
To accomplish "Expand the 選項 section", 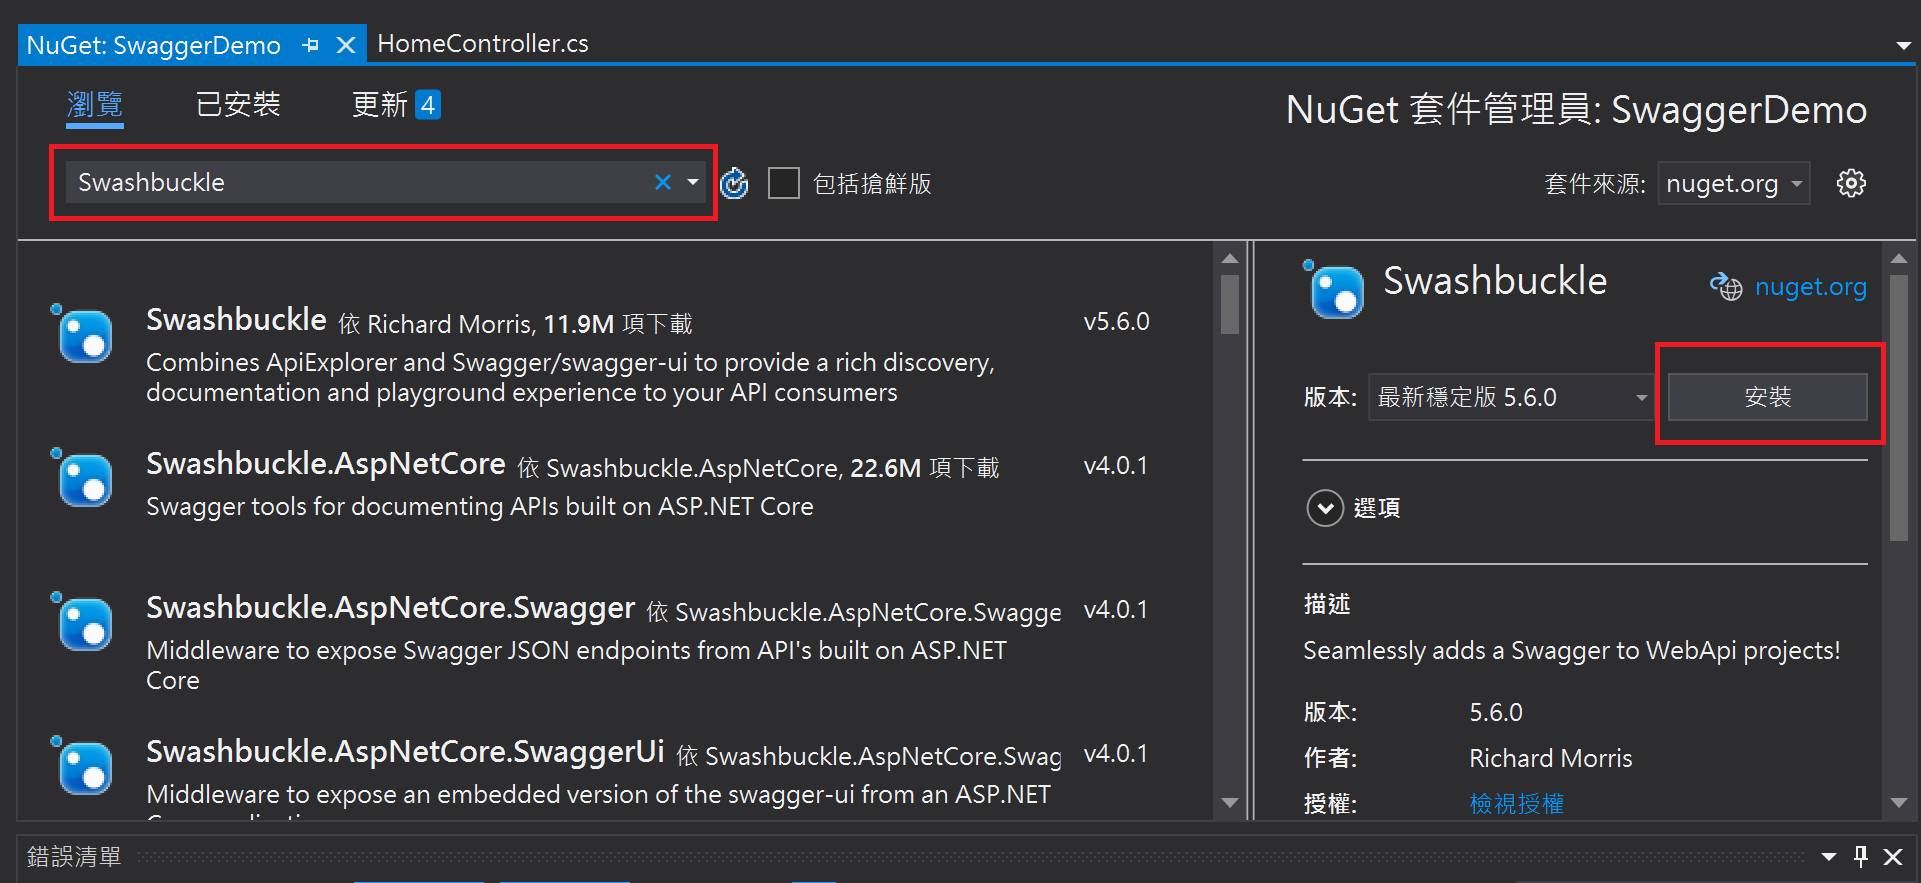I will (x=1325, y=508).
